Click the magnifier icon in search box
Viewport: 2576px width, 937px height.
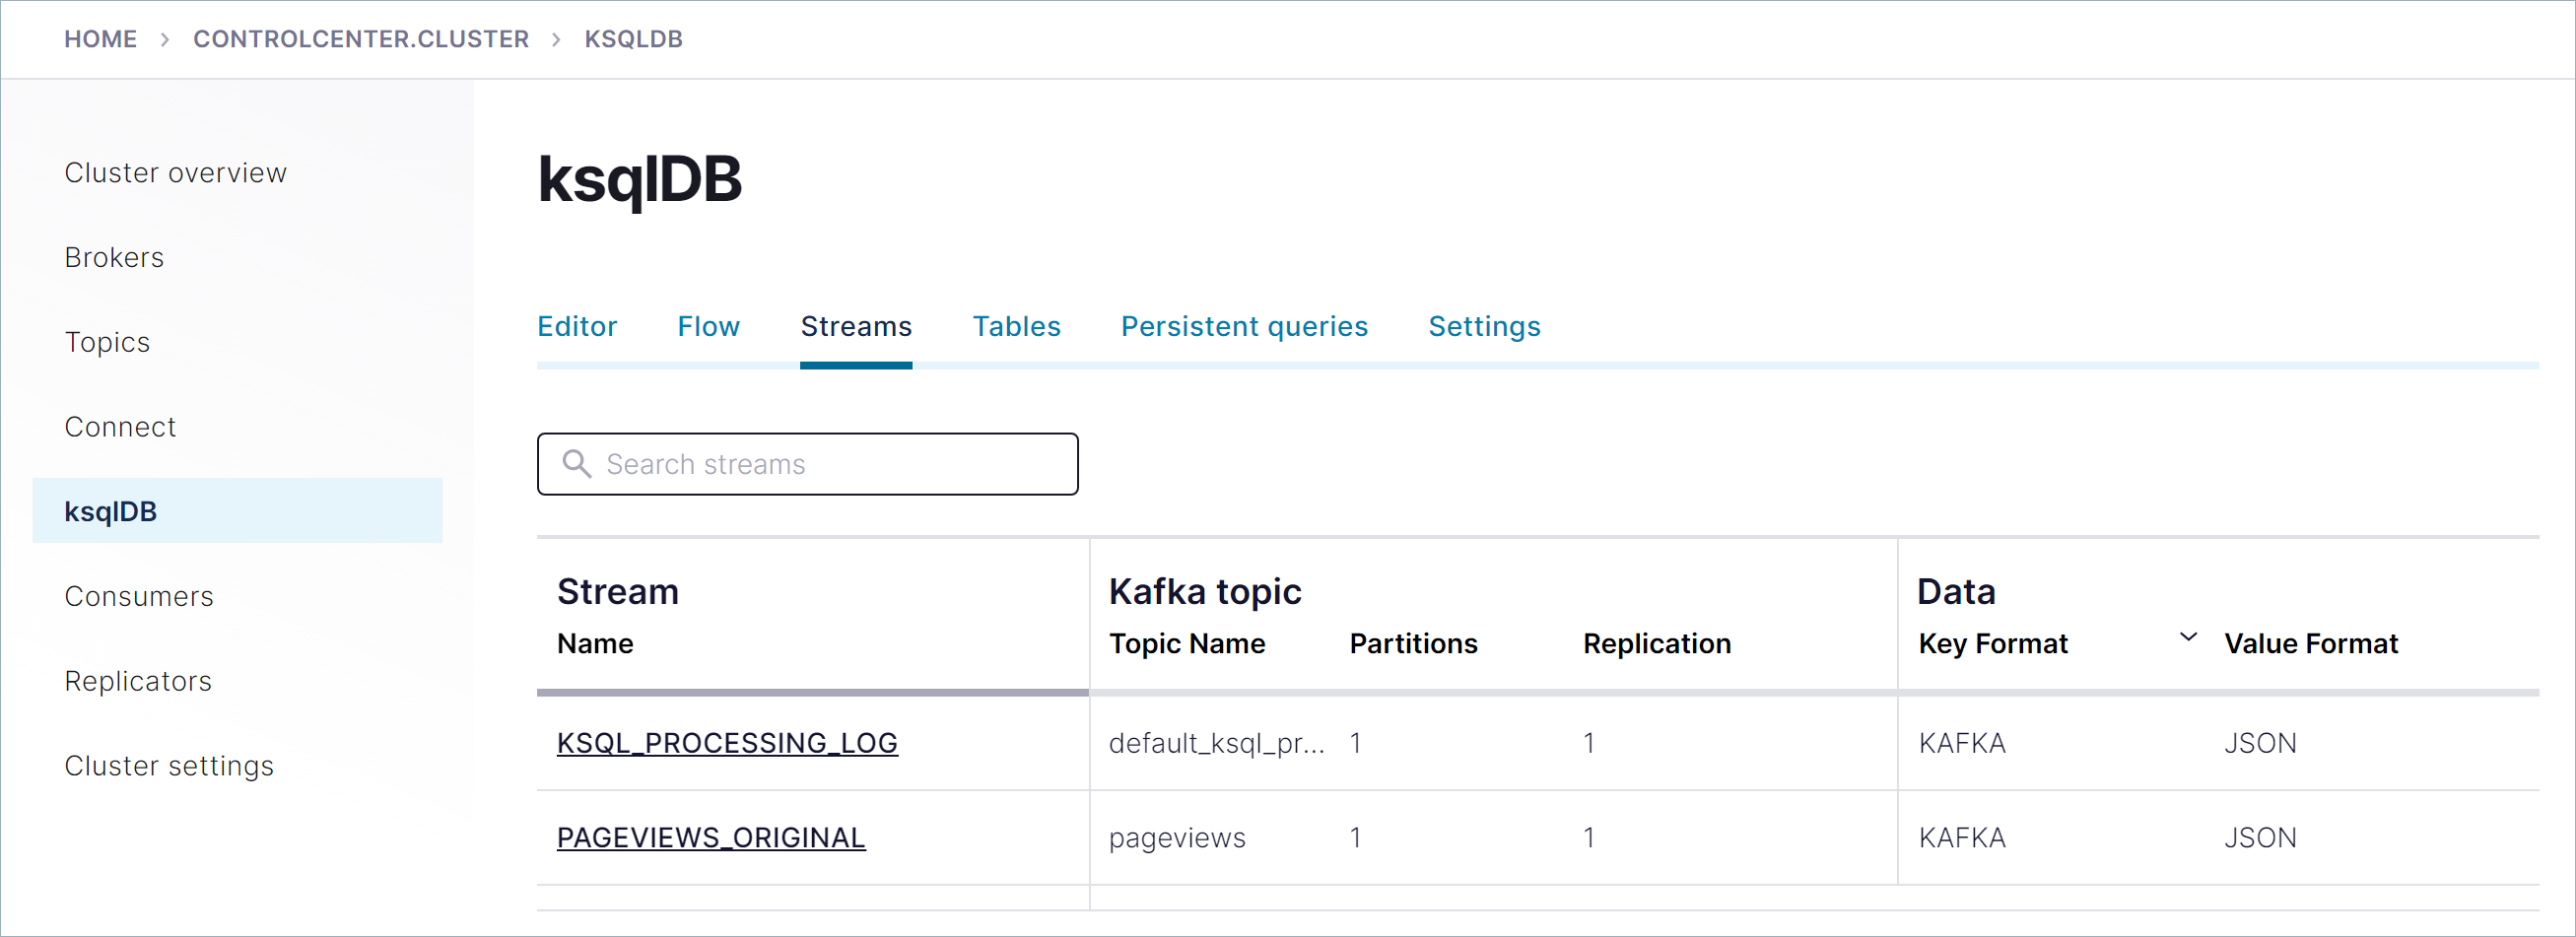click(576, 463)
